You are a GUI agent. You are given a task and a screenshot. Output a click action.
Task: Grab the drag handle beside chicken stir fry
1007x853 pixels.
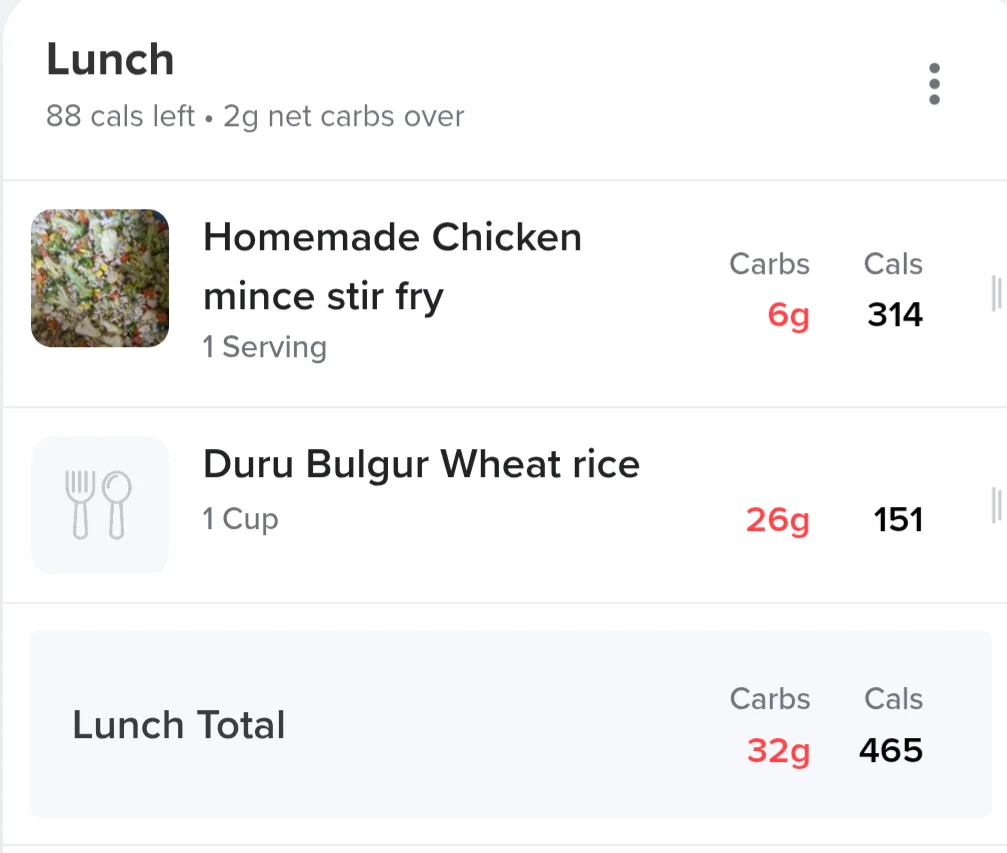point(997,293)
